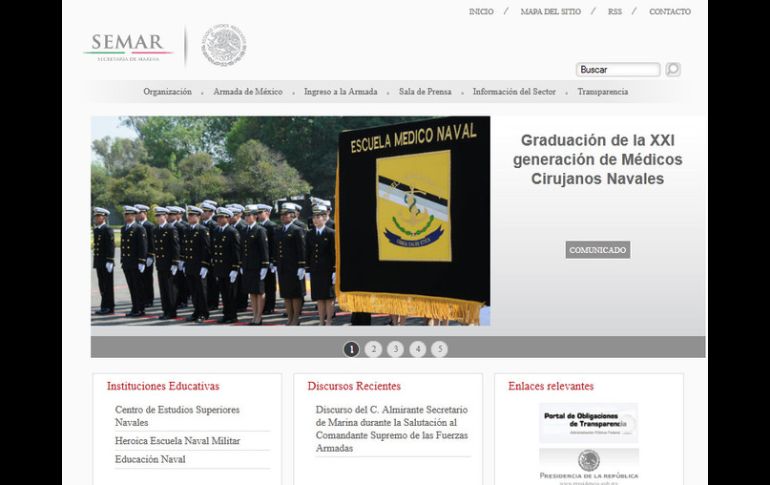770x485 pixels.
Task: Open the Transparencia menu item
Action: click(602, 92)
